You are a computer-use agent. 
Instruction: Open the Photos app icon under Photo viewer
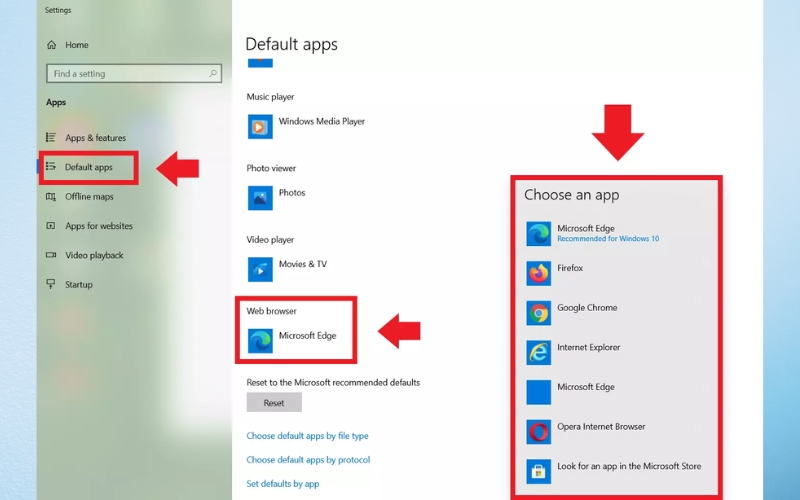[260, 198]
